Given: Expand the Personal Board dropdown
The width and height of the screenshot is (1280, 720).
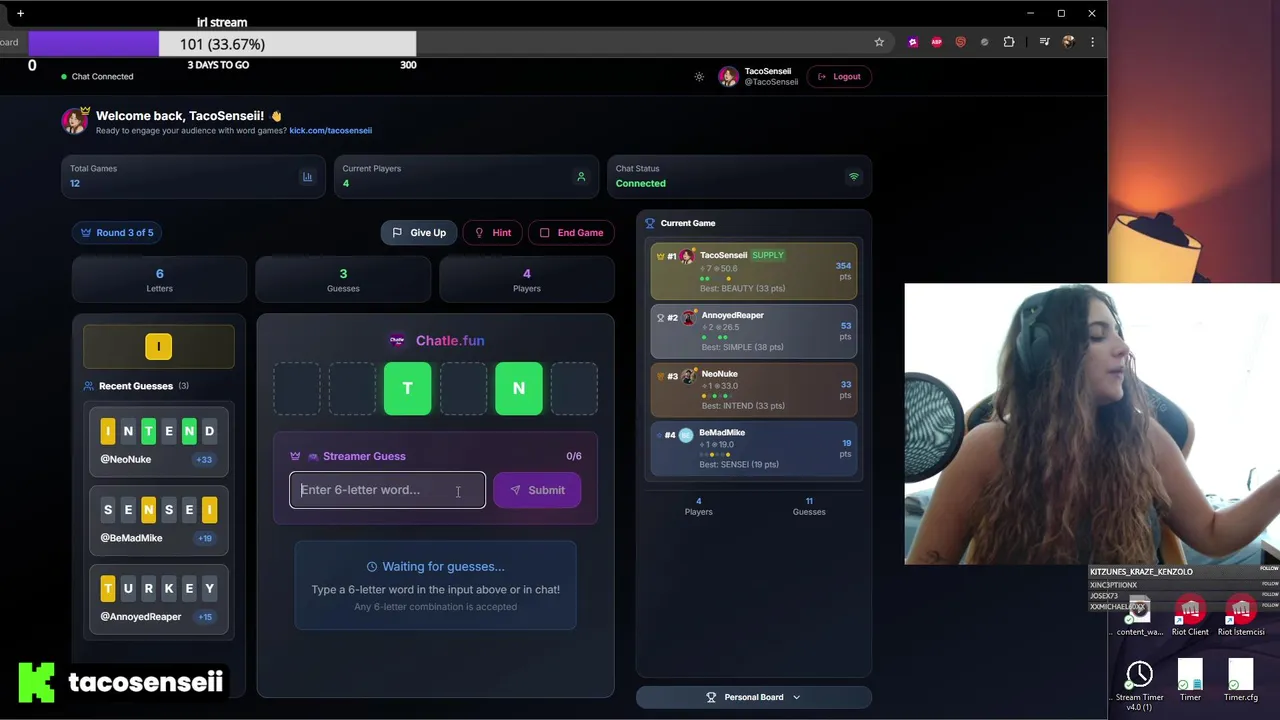Looking at the screenshot, I should coord(754,697).
